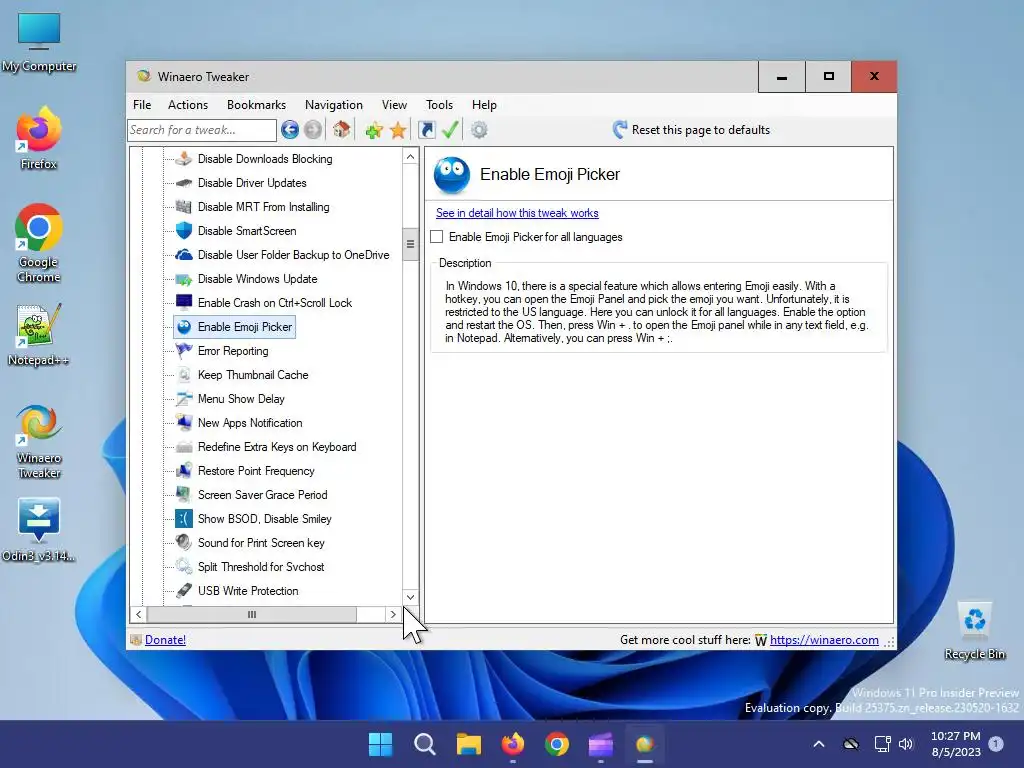Click the Back navigation arrow in toolbar
Image resolution: width=1024 pixels, height=768 pixels.
pyautogui.click(x=290, y=130)
